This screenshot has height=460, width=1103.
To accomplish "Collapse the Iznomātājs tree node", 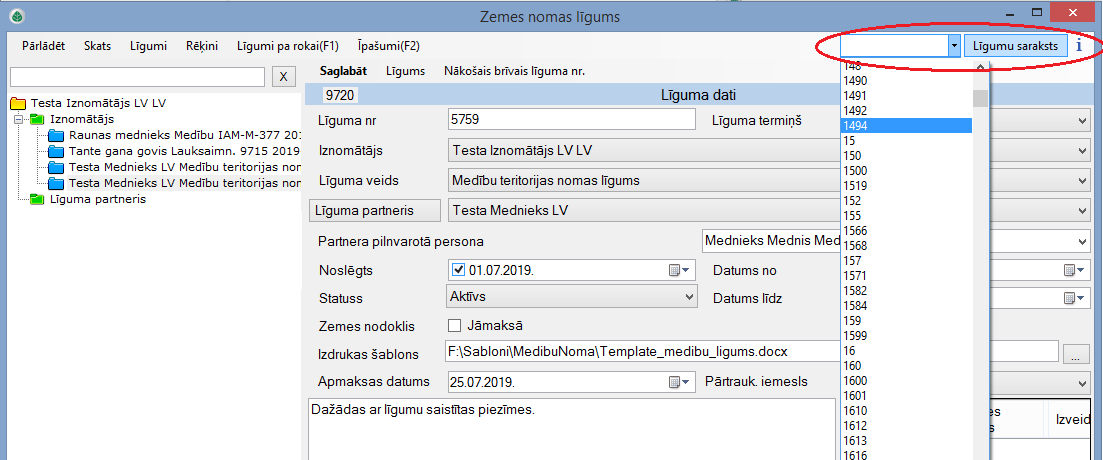I will tap(18, 120).
